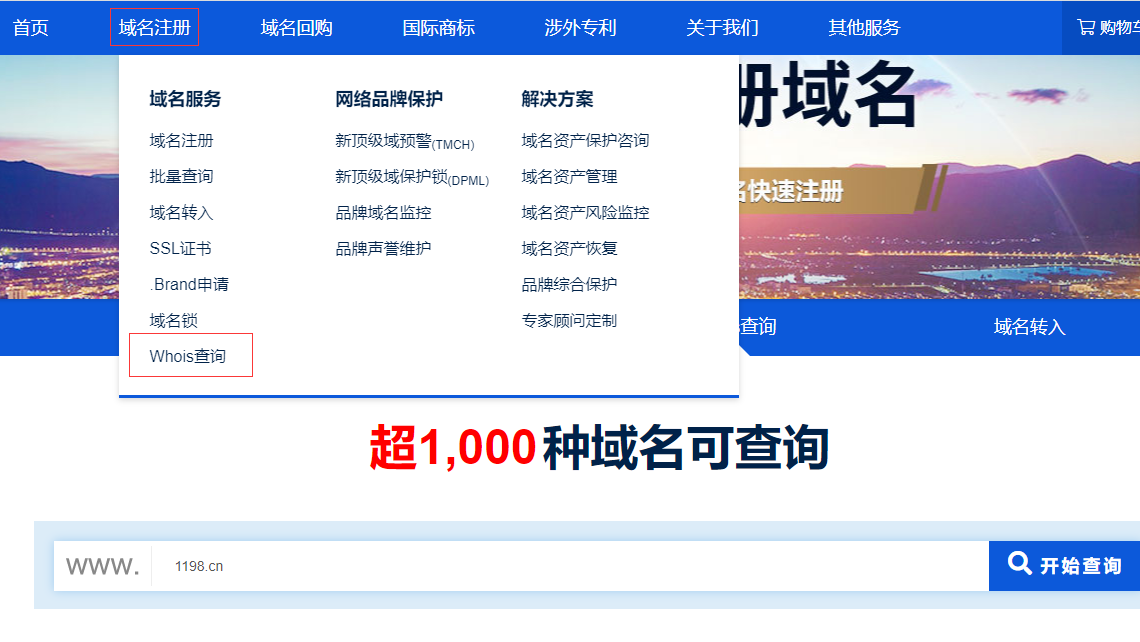Click the highlighted 域名注册 menu item
Screen dimensions: 1140x642
[154, 28]
